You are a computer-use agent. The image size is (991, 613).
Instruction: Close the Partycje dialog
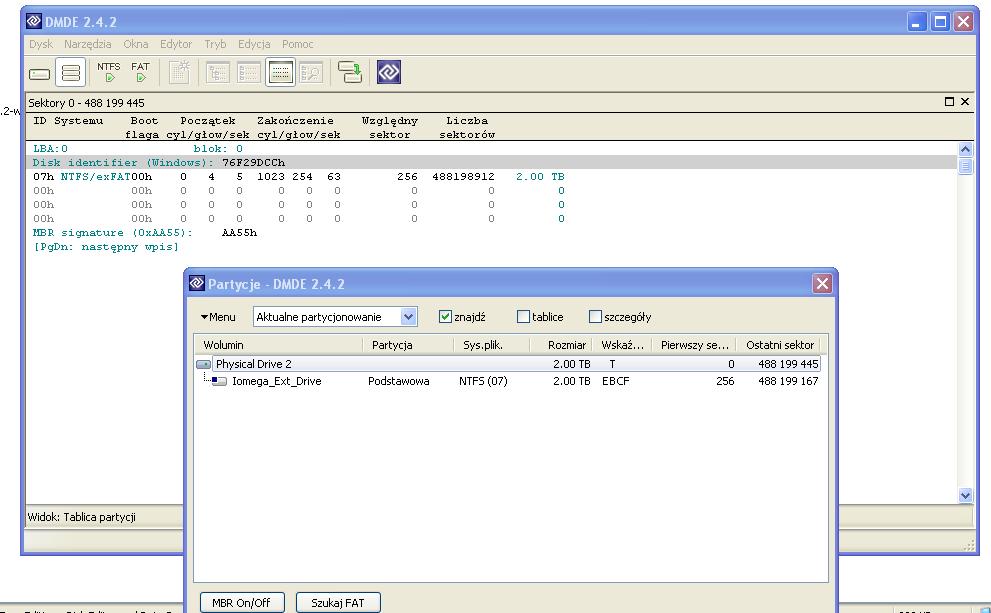pos(822,284)
